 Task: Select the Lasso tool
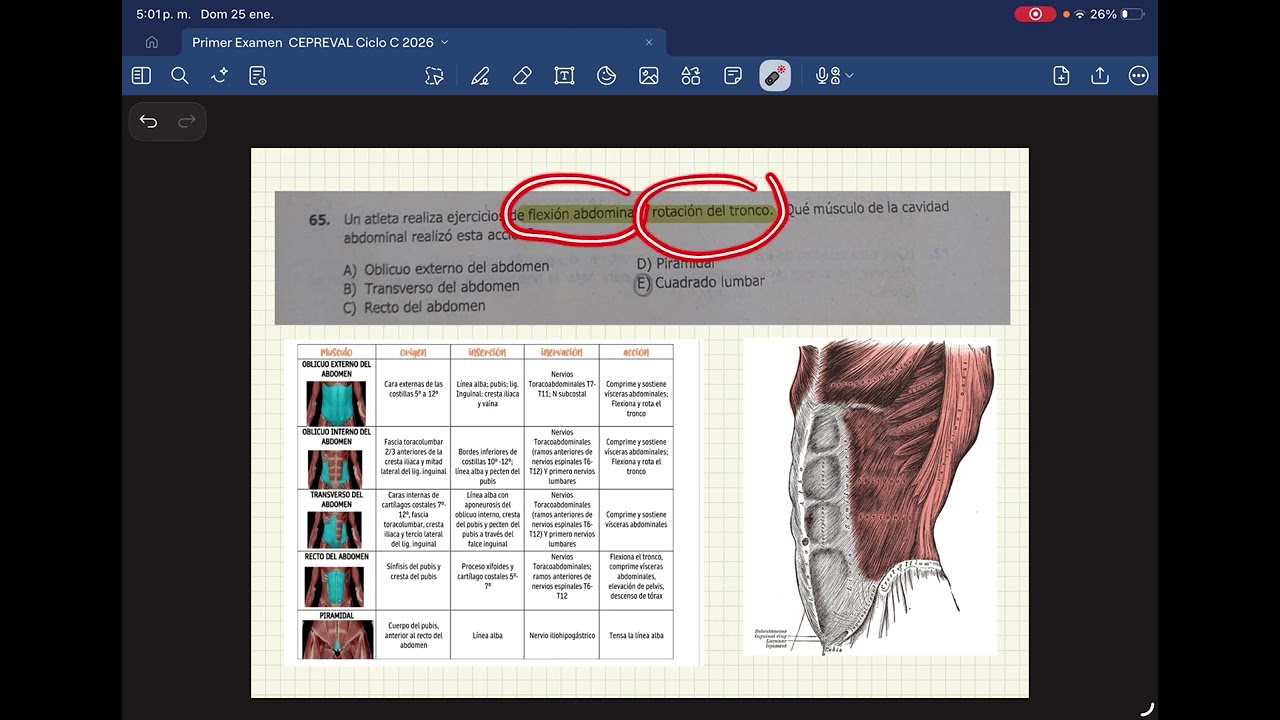[434, 76]
